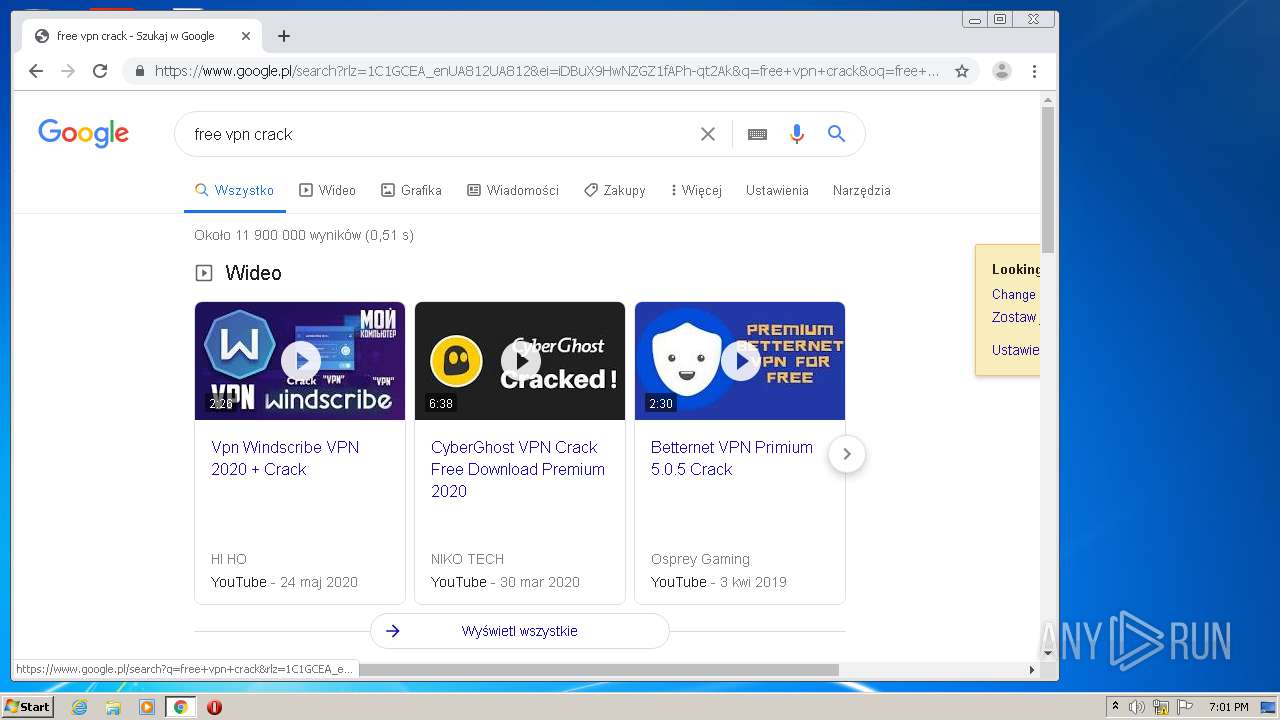This screenshot has width=1280, height=720.
Task: Open 'Betternet VPN Primium 5.0.5 Crack' link
Action: [x=732, y=458]
